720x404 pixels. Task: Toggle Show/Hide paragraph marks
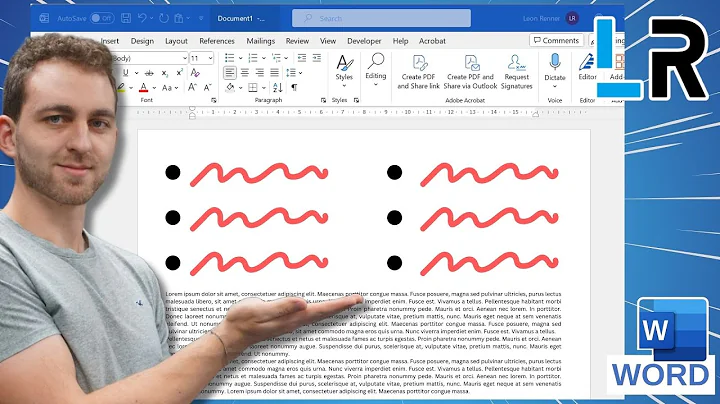click(x=294, y=87)
